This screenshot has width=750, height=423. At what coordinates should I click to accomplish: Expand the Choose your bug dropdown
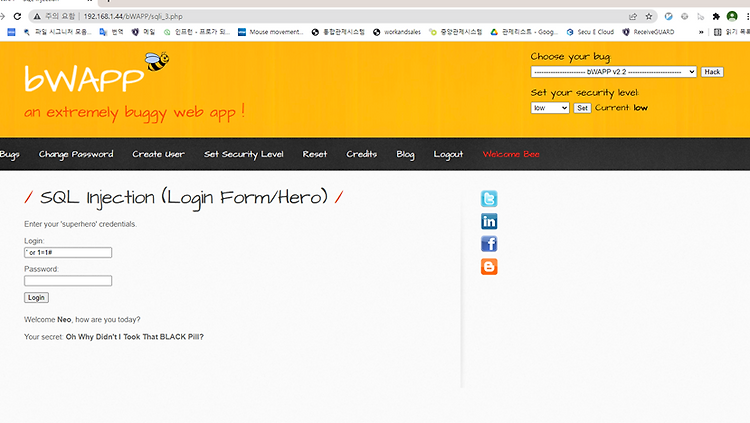tap(614, 72)
